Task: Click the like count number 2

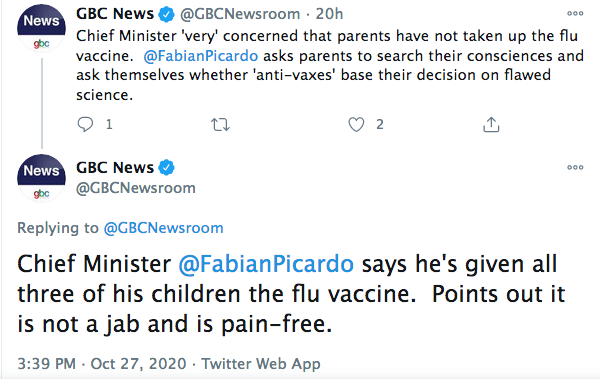Action: coord(380,124)
